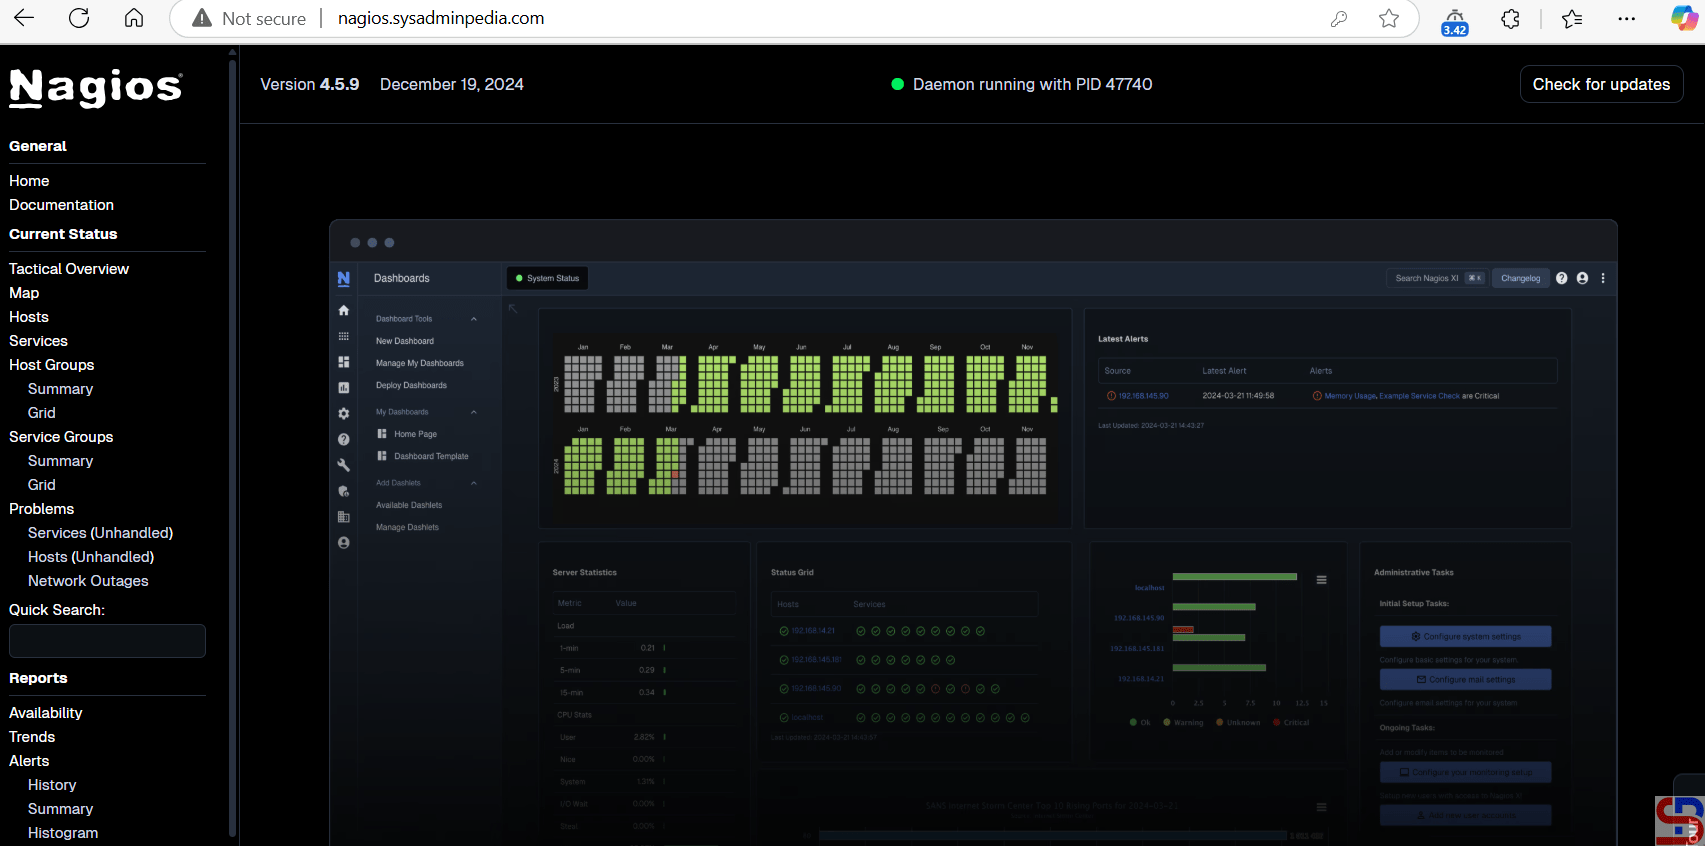
Task: Click the Nagios logo
Action: click(96, 88)
